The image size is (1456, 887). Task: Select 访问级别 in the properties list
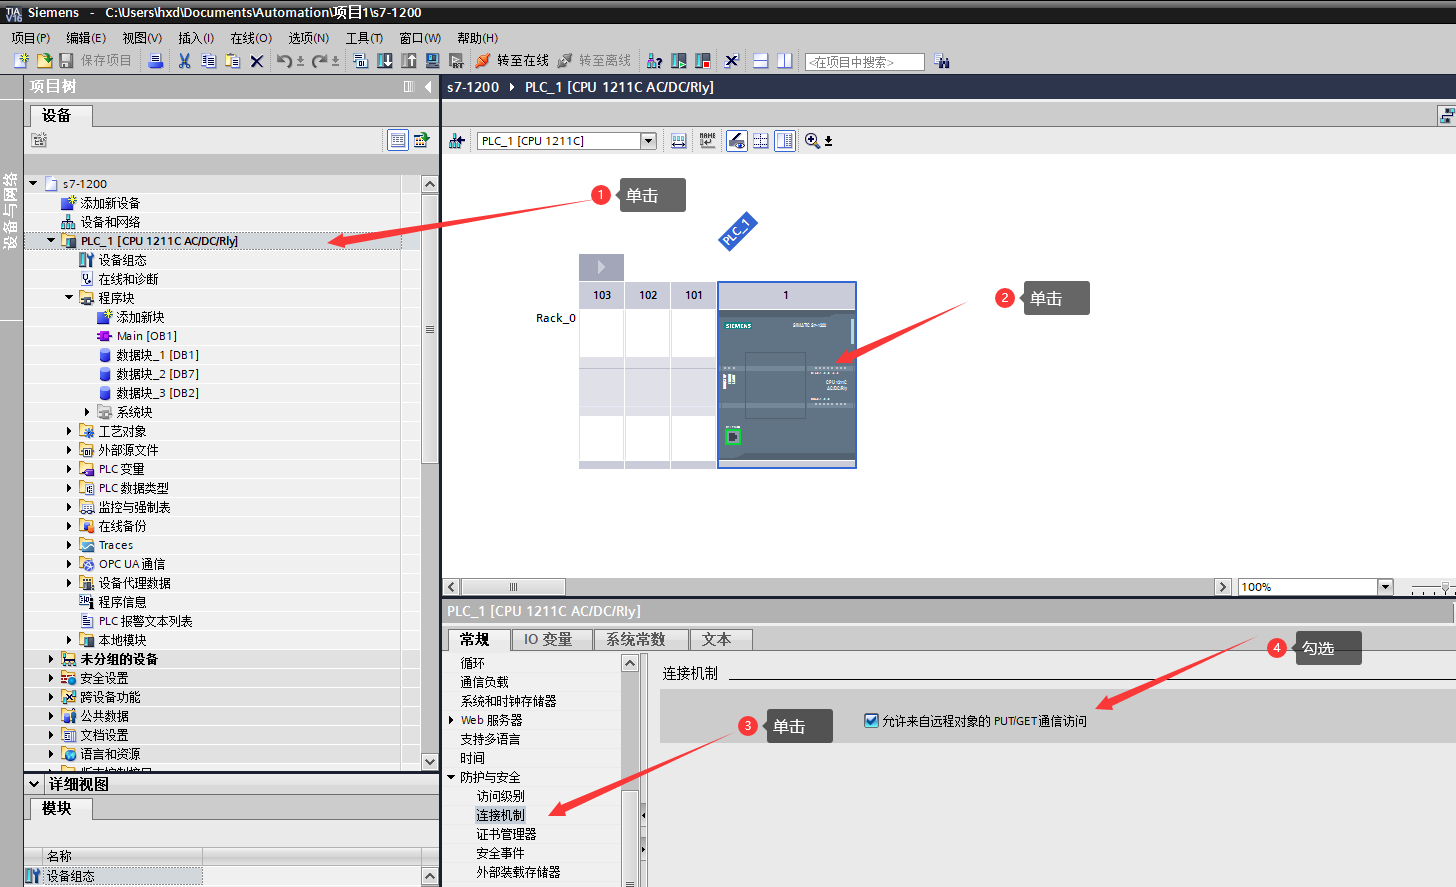tap(500, 796)
